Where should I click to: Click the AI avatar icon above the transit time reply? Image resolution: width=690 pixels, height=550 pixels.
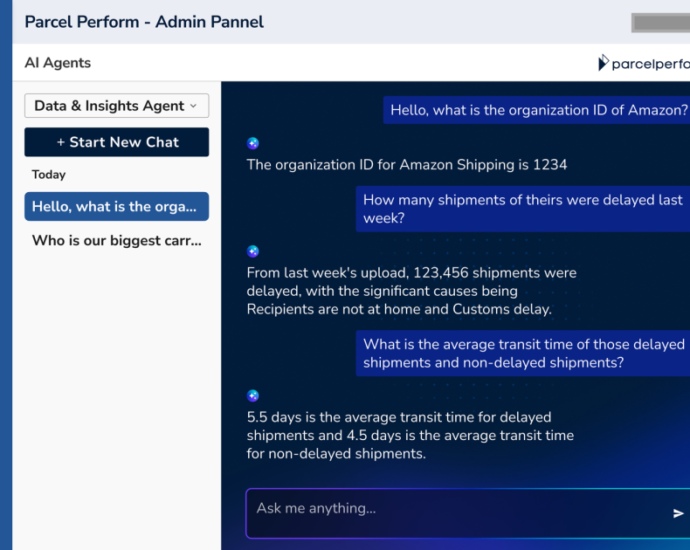(x=253, y=396)
